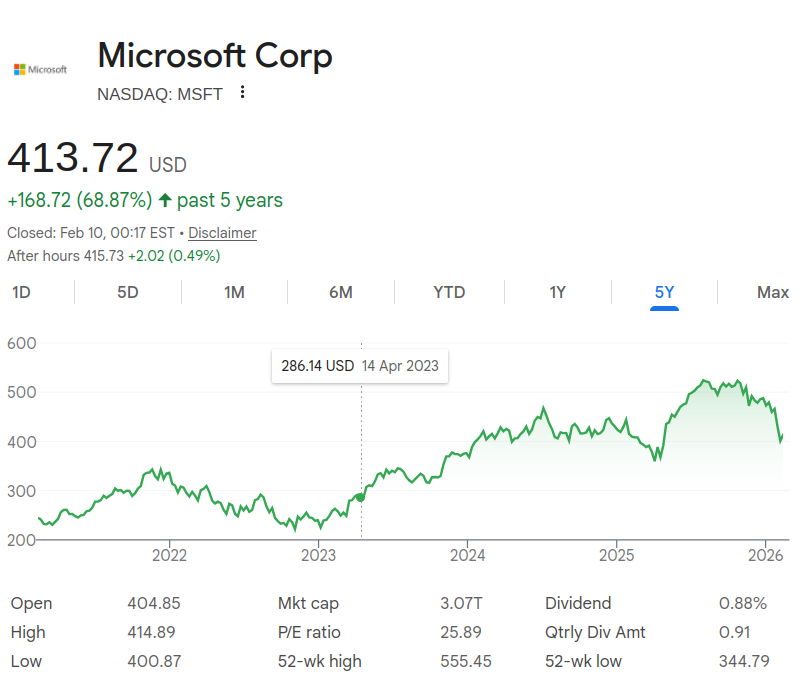Click the Microsoft Corp title
The image size is (808, 698).
pyautogui.click(x=215, y=55)
